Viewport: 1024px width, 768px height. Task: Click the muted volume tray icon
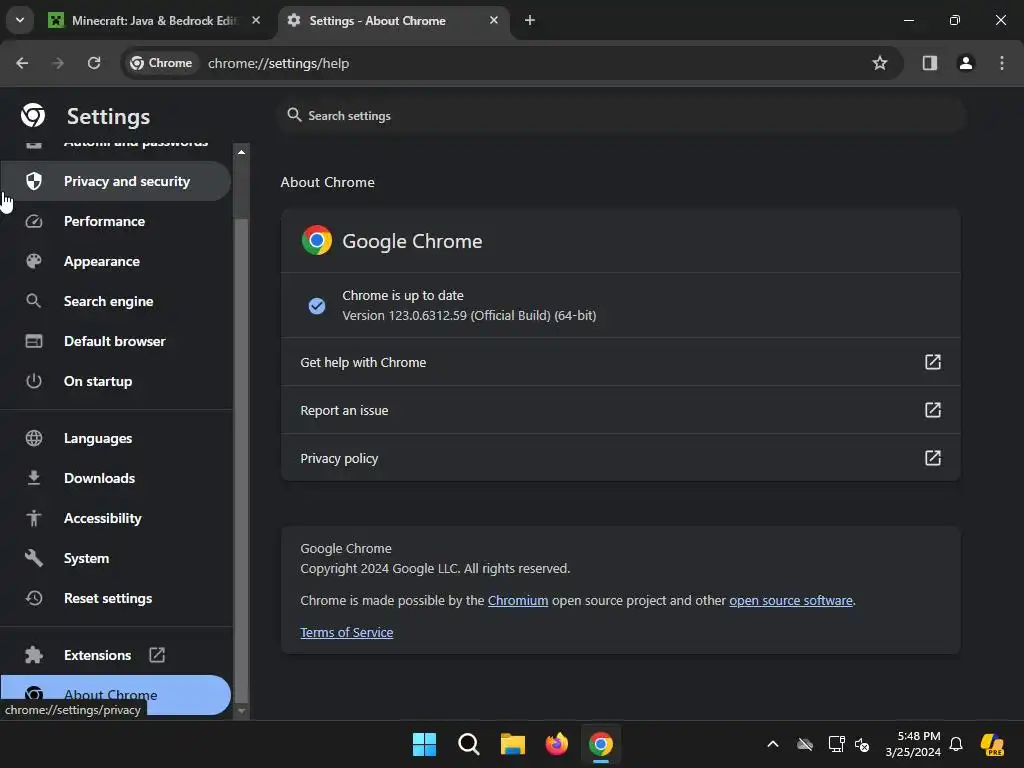862,744
